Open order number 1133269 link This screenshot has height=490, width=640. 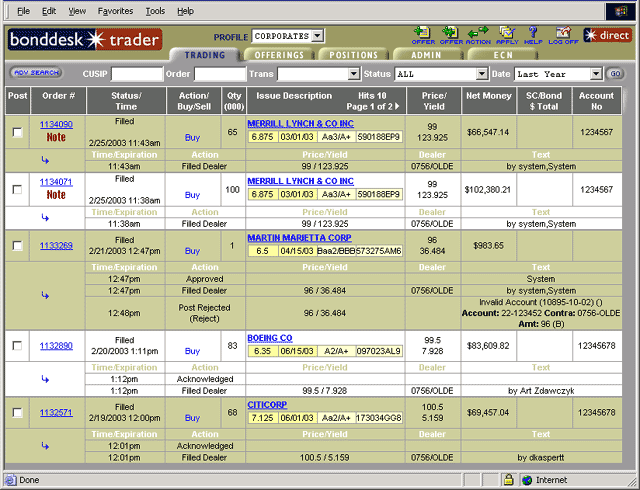[56, 245]
